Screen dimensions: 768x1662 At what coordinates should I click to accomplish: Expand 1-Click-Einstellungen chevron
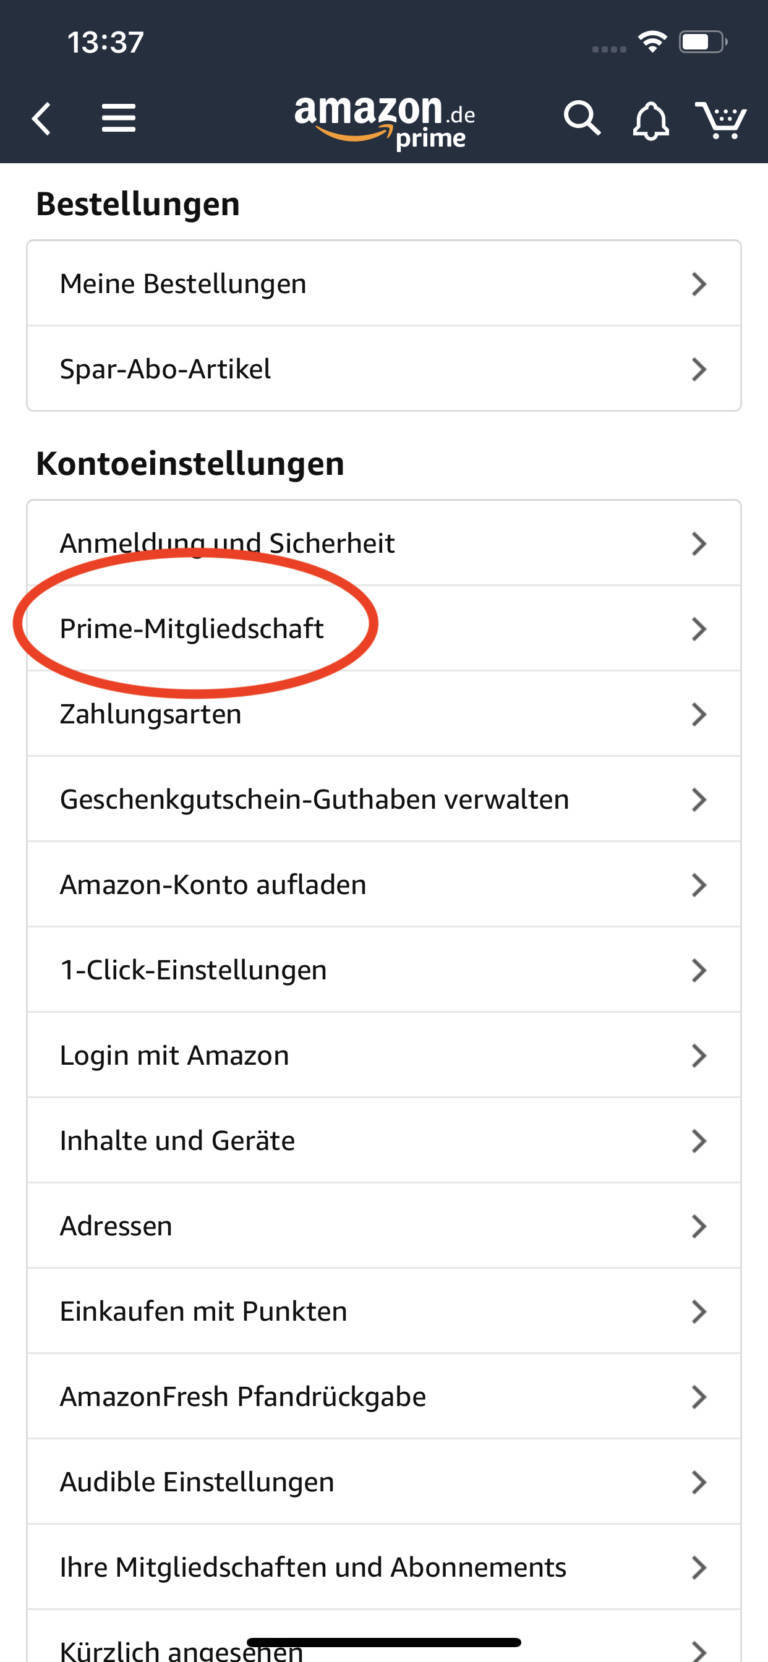699,970
